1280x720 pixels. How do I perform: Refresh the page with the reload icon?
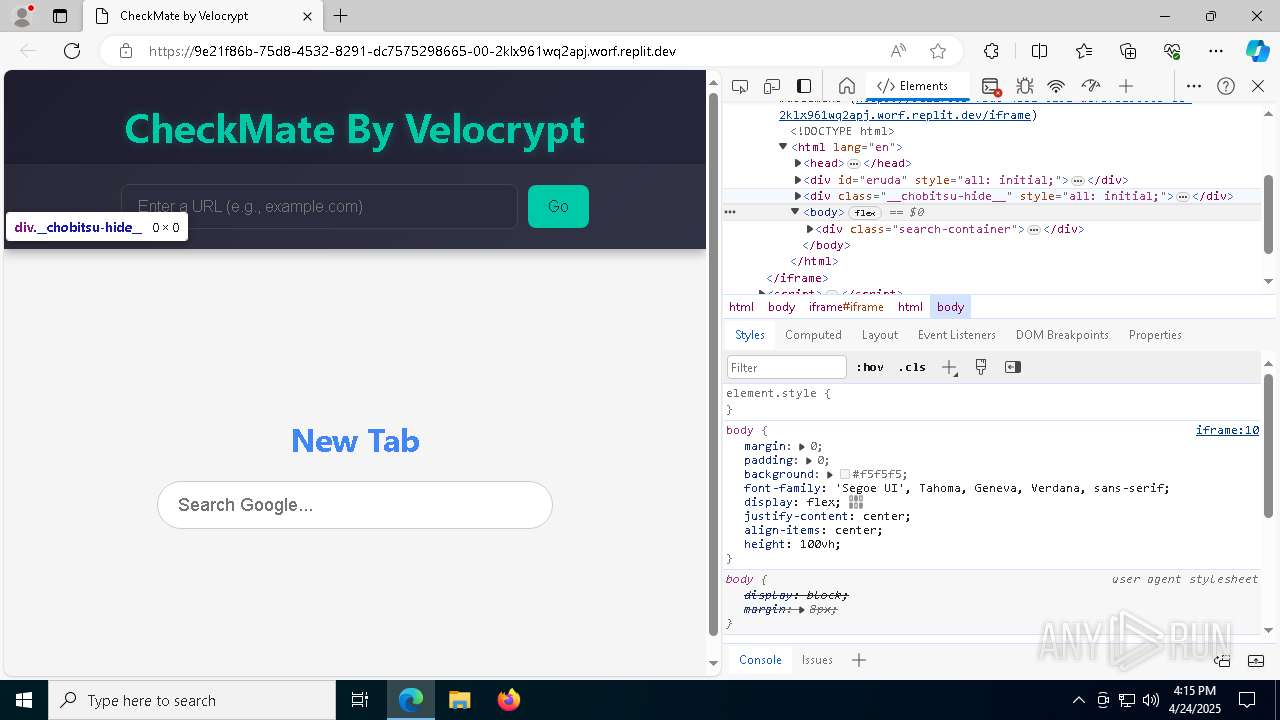(x=72, y=51)
